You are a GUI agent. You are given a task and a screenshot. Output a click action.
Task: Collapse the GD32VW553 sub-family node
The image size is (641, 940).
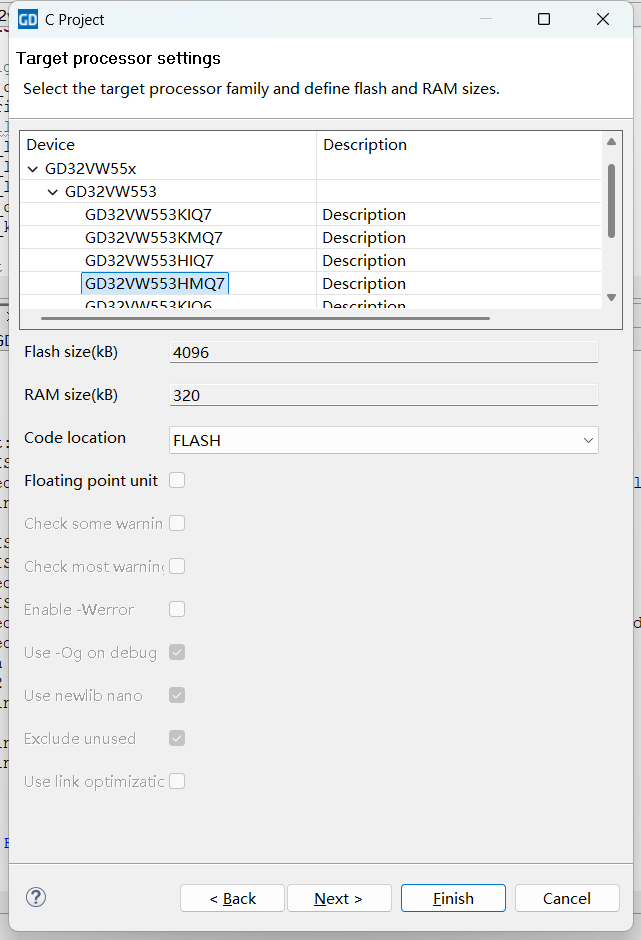pyautogui.click(x=53, y=192)
